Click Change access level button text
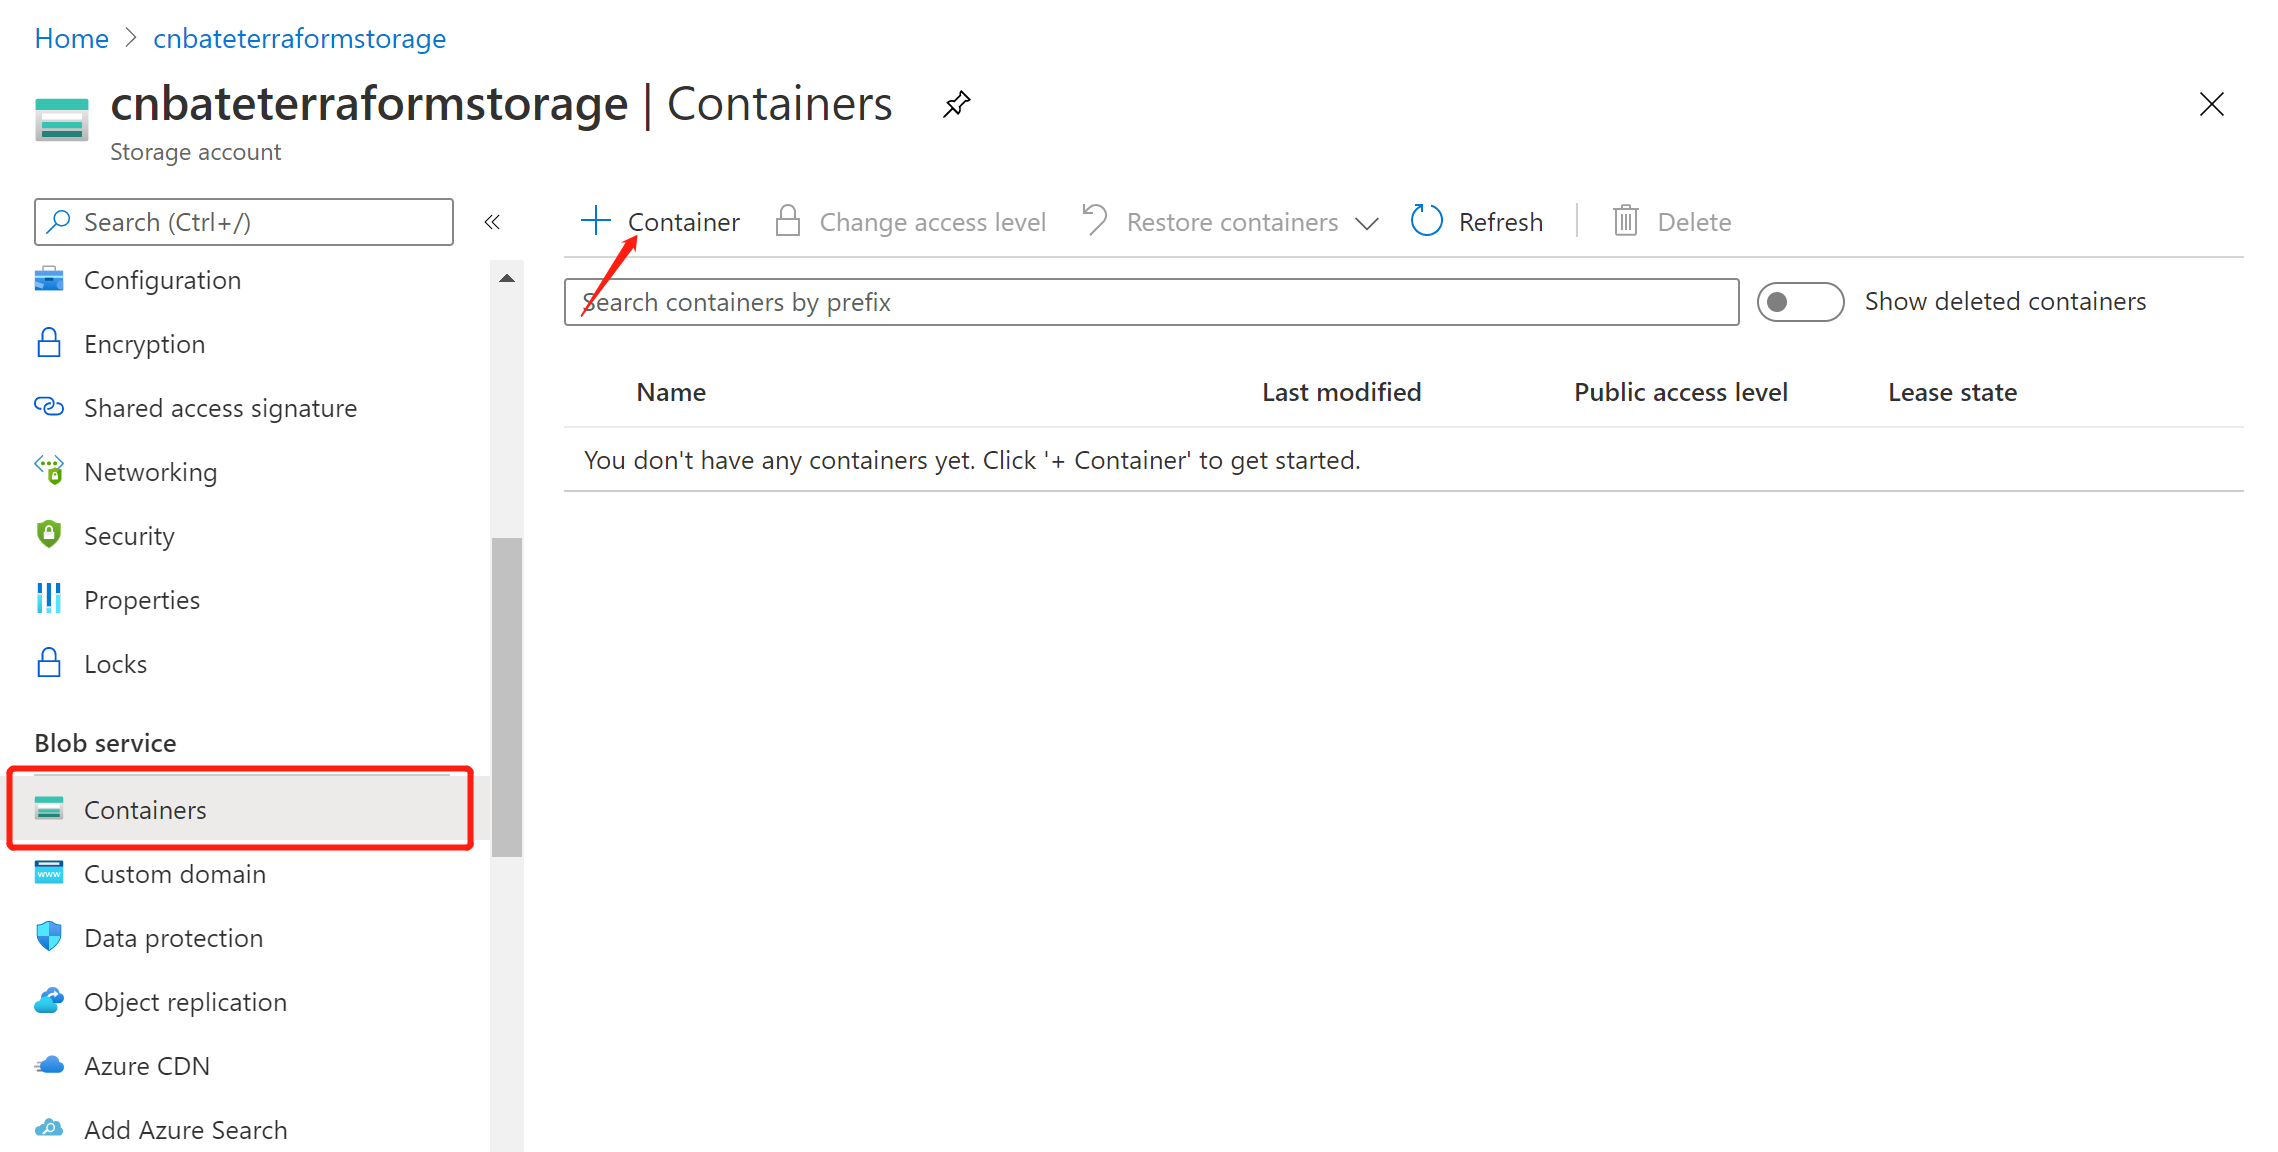 pos(932,222)
